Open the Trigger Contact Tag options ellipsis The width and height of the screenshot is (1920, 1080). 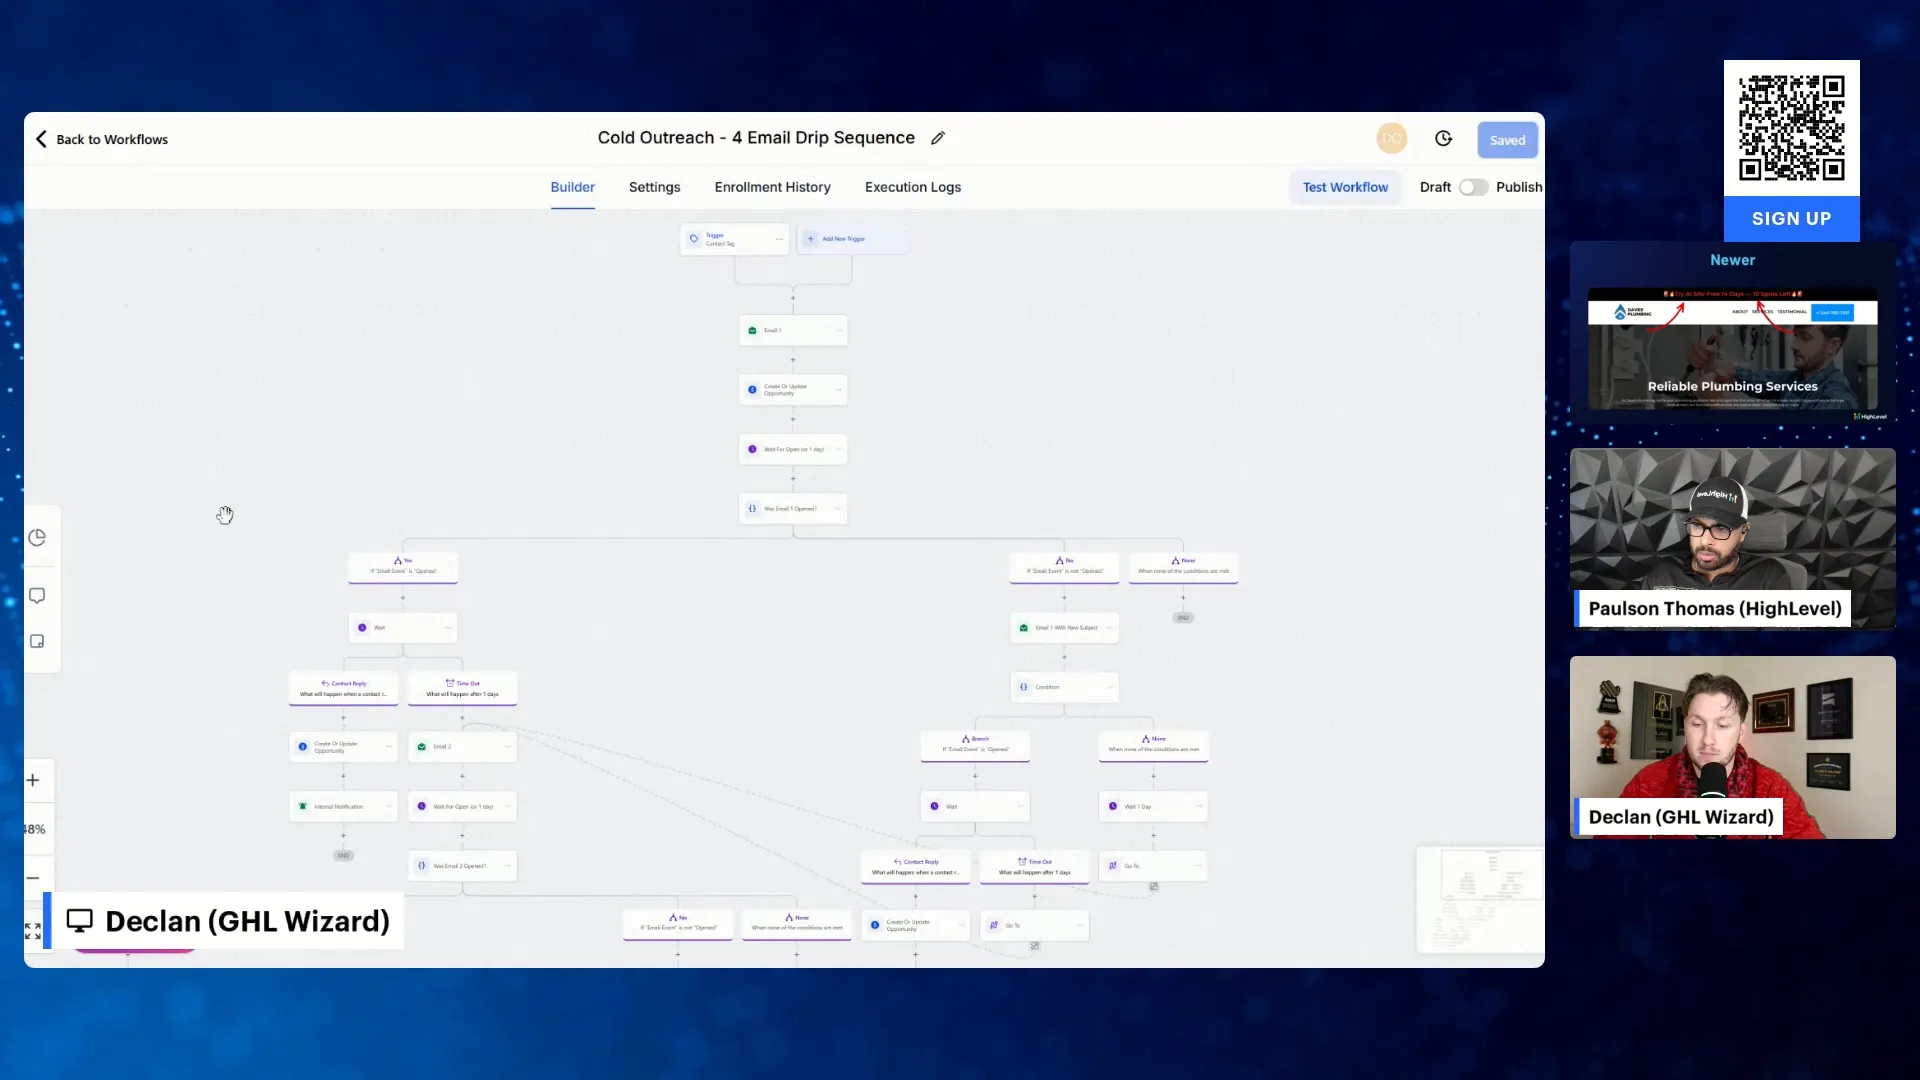779,239
